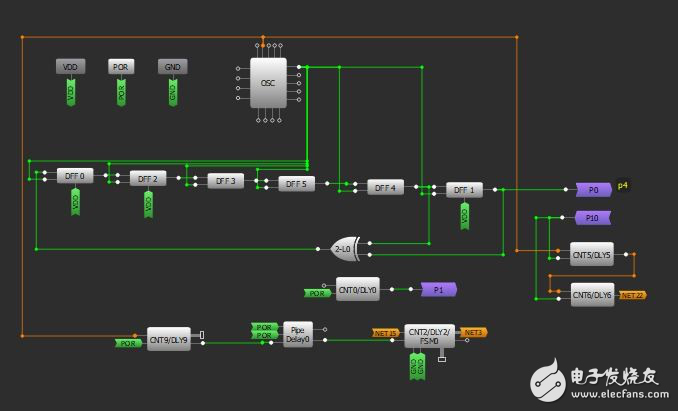Click the gray VDD block
Screen dimensions: 678x411
[70, 66]
